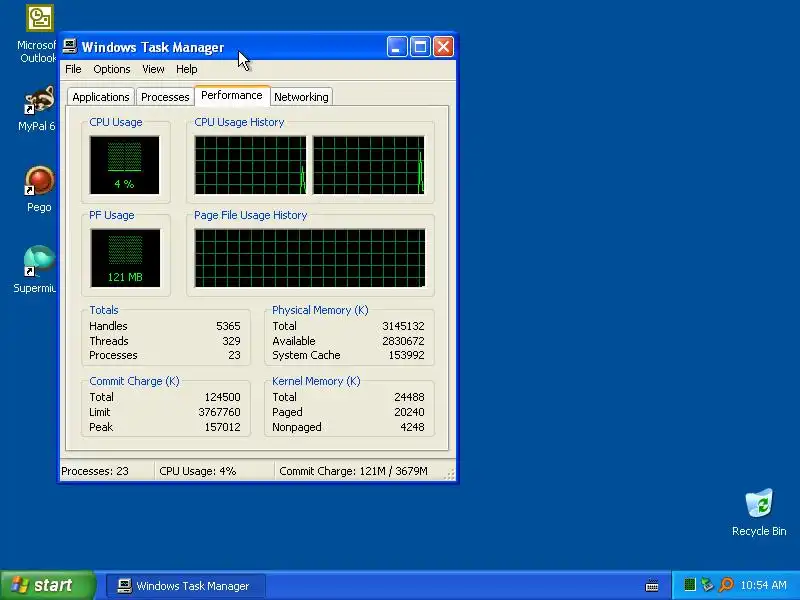Viewport: 800px width, 600px height.
Task: Click the CPU meter tray icon
Action: [x=689, y=585]
